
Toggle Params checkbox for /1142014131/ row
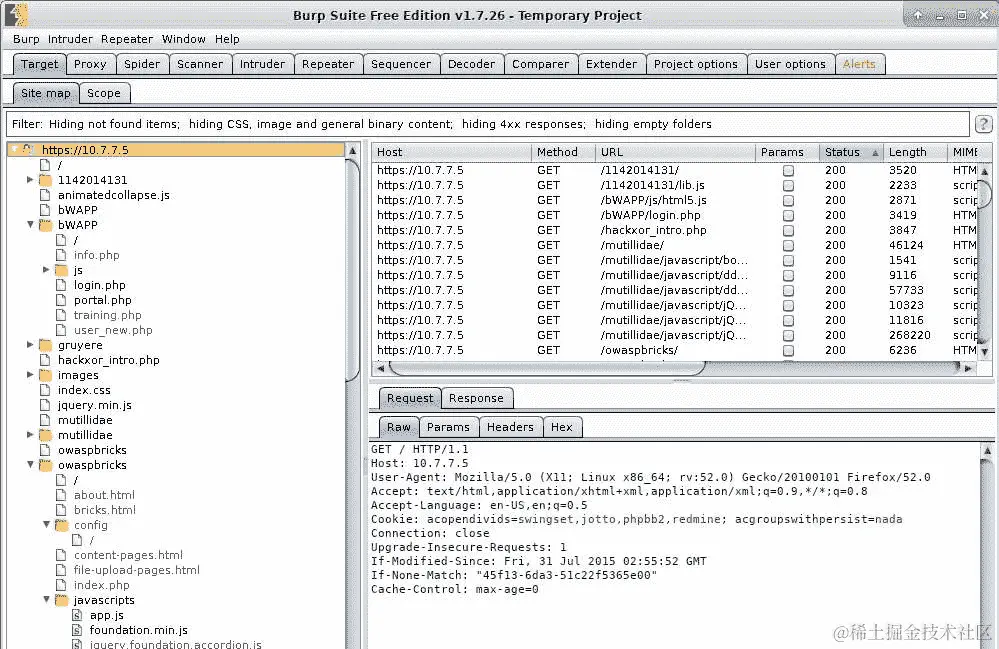point(788,171)
